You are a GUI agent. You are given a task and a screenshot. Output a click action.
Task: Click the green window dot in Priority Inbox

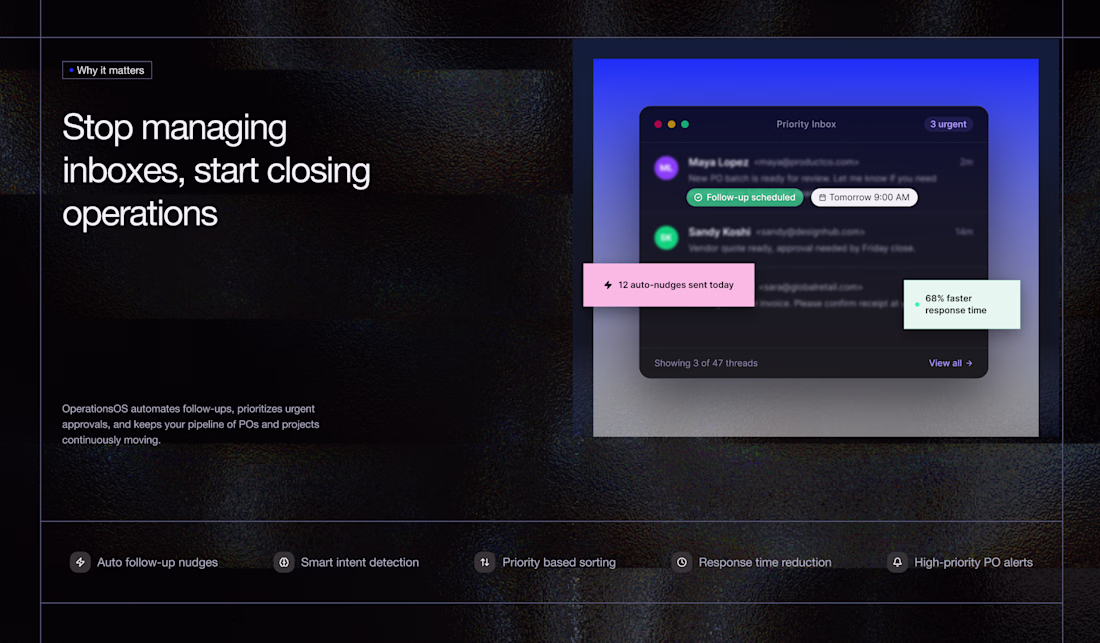click(x=685, y=124)
